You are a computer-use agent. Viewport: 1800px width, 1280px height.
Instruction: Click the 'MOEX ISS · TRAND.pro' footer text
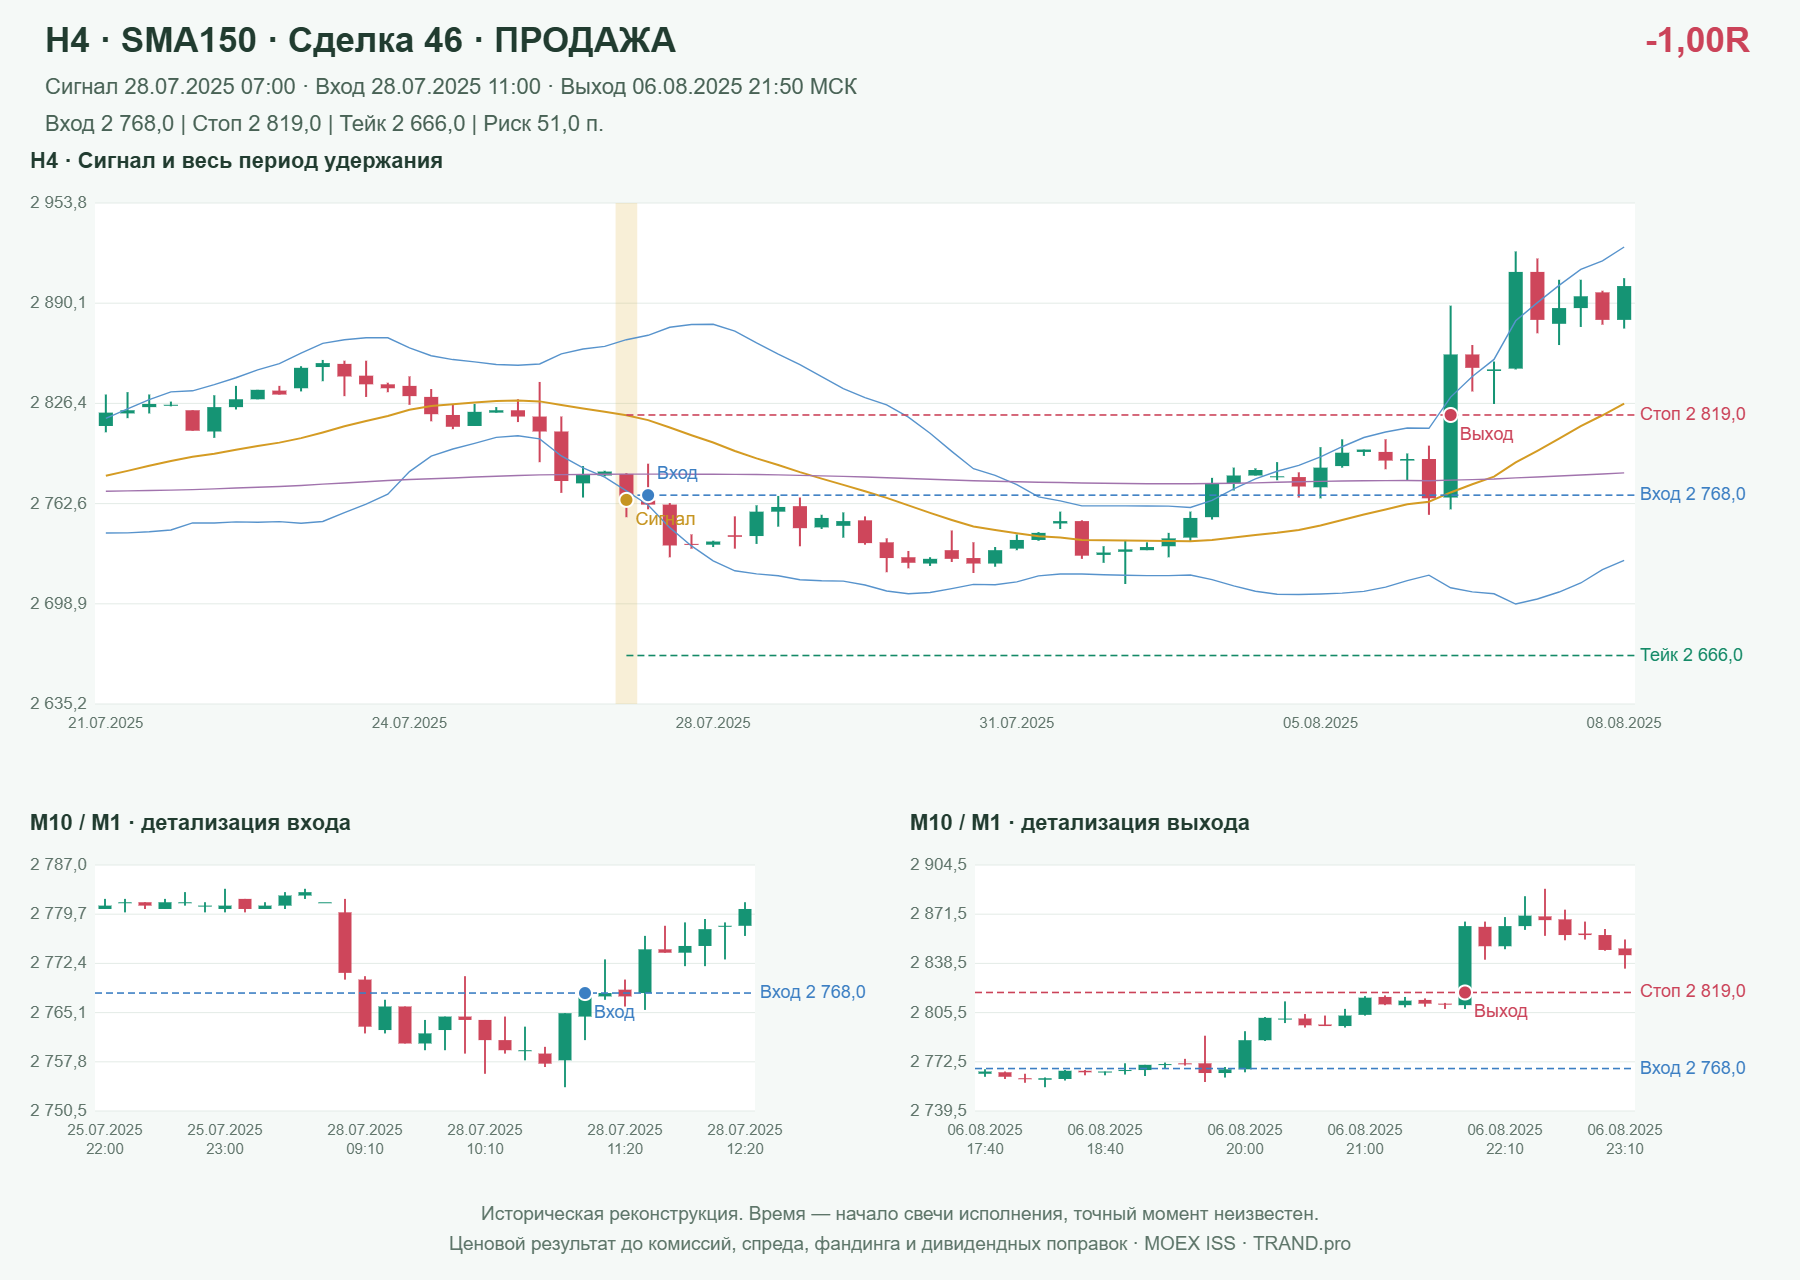click(x=1247, y=1244)
